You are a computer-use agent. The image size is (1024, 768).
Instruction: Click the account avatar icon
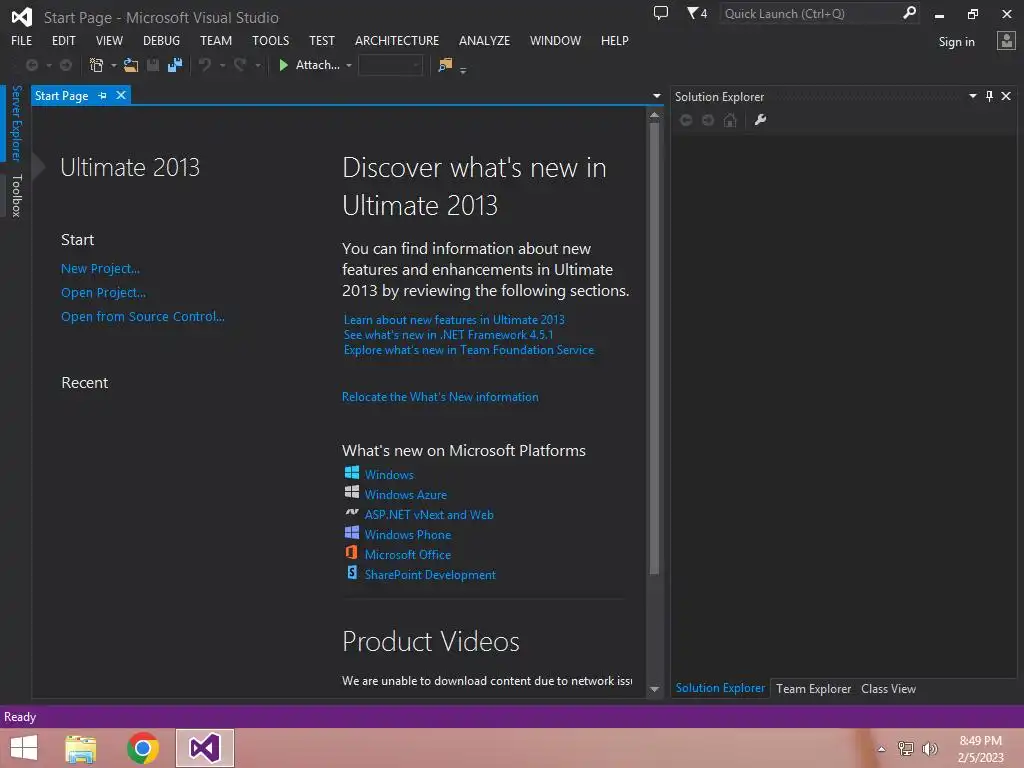point(1006,41)
